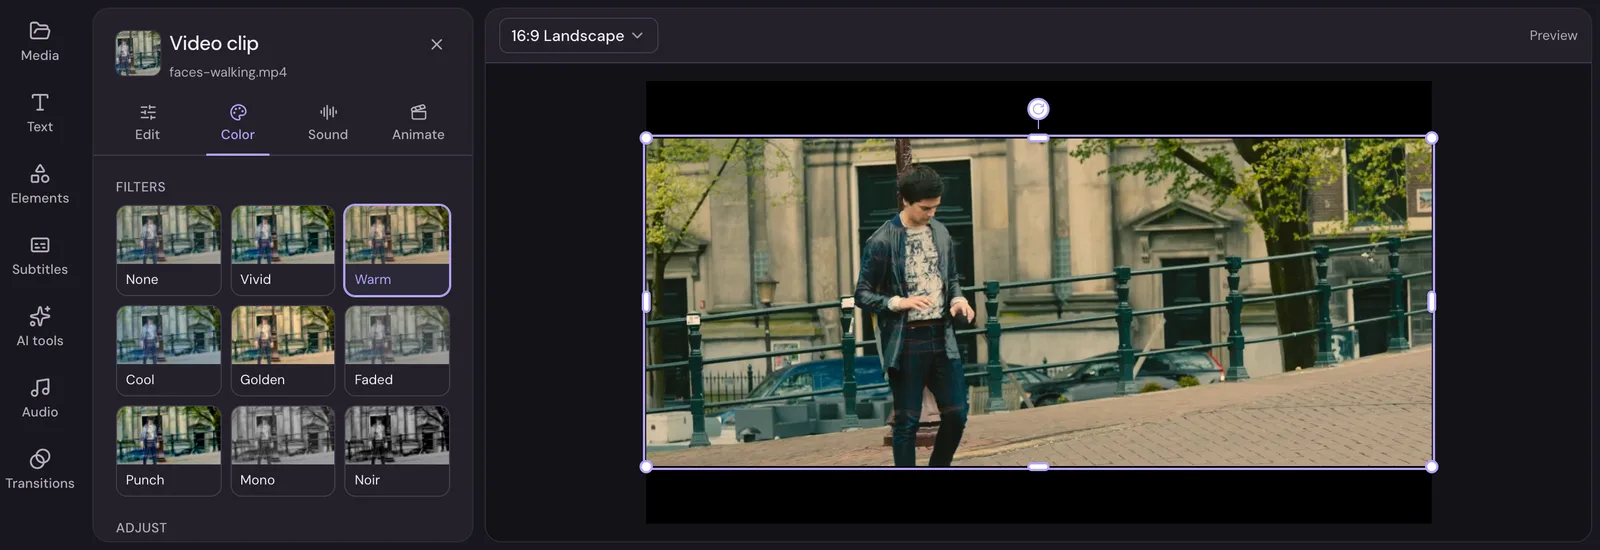The image size is (1600, 550).
Task: Switch to the Color tab
Action: pos(238,123)
